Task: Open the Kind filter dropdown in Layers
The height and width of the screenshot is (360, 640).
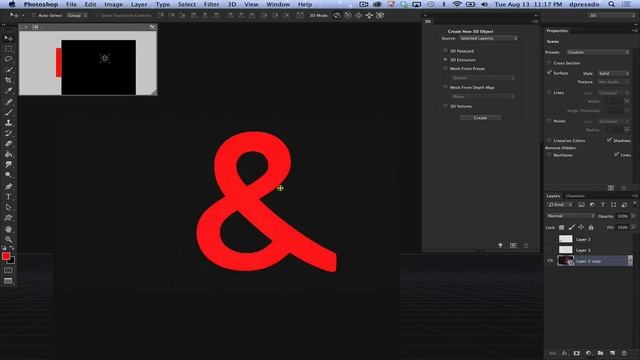Action: click(x=560, y=205)
